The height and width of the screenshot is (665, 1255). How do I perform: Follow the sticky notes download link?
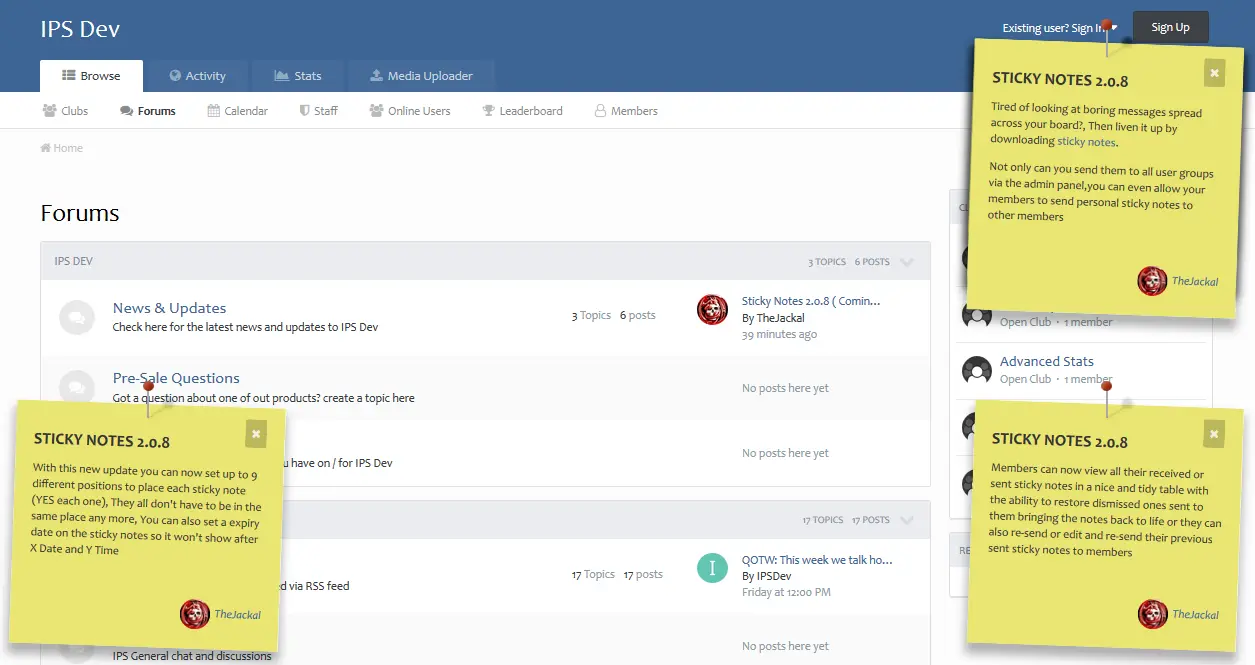(x=1086, y=142)
